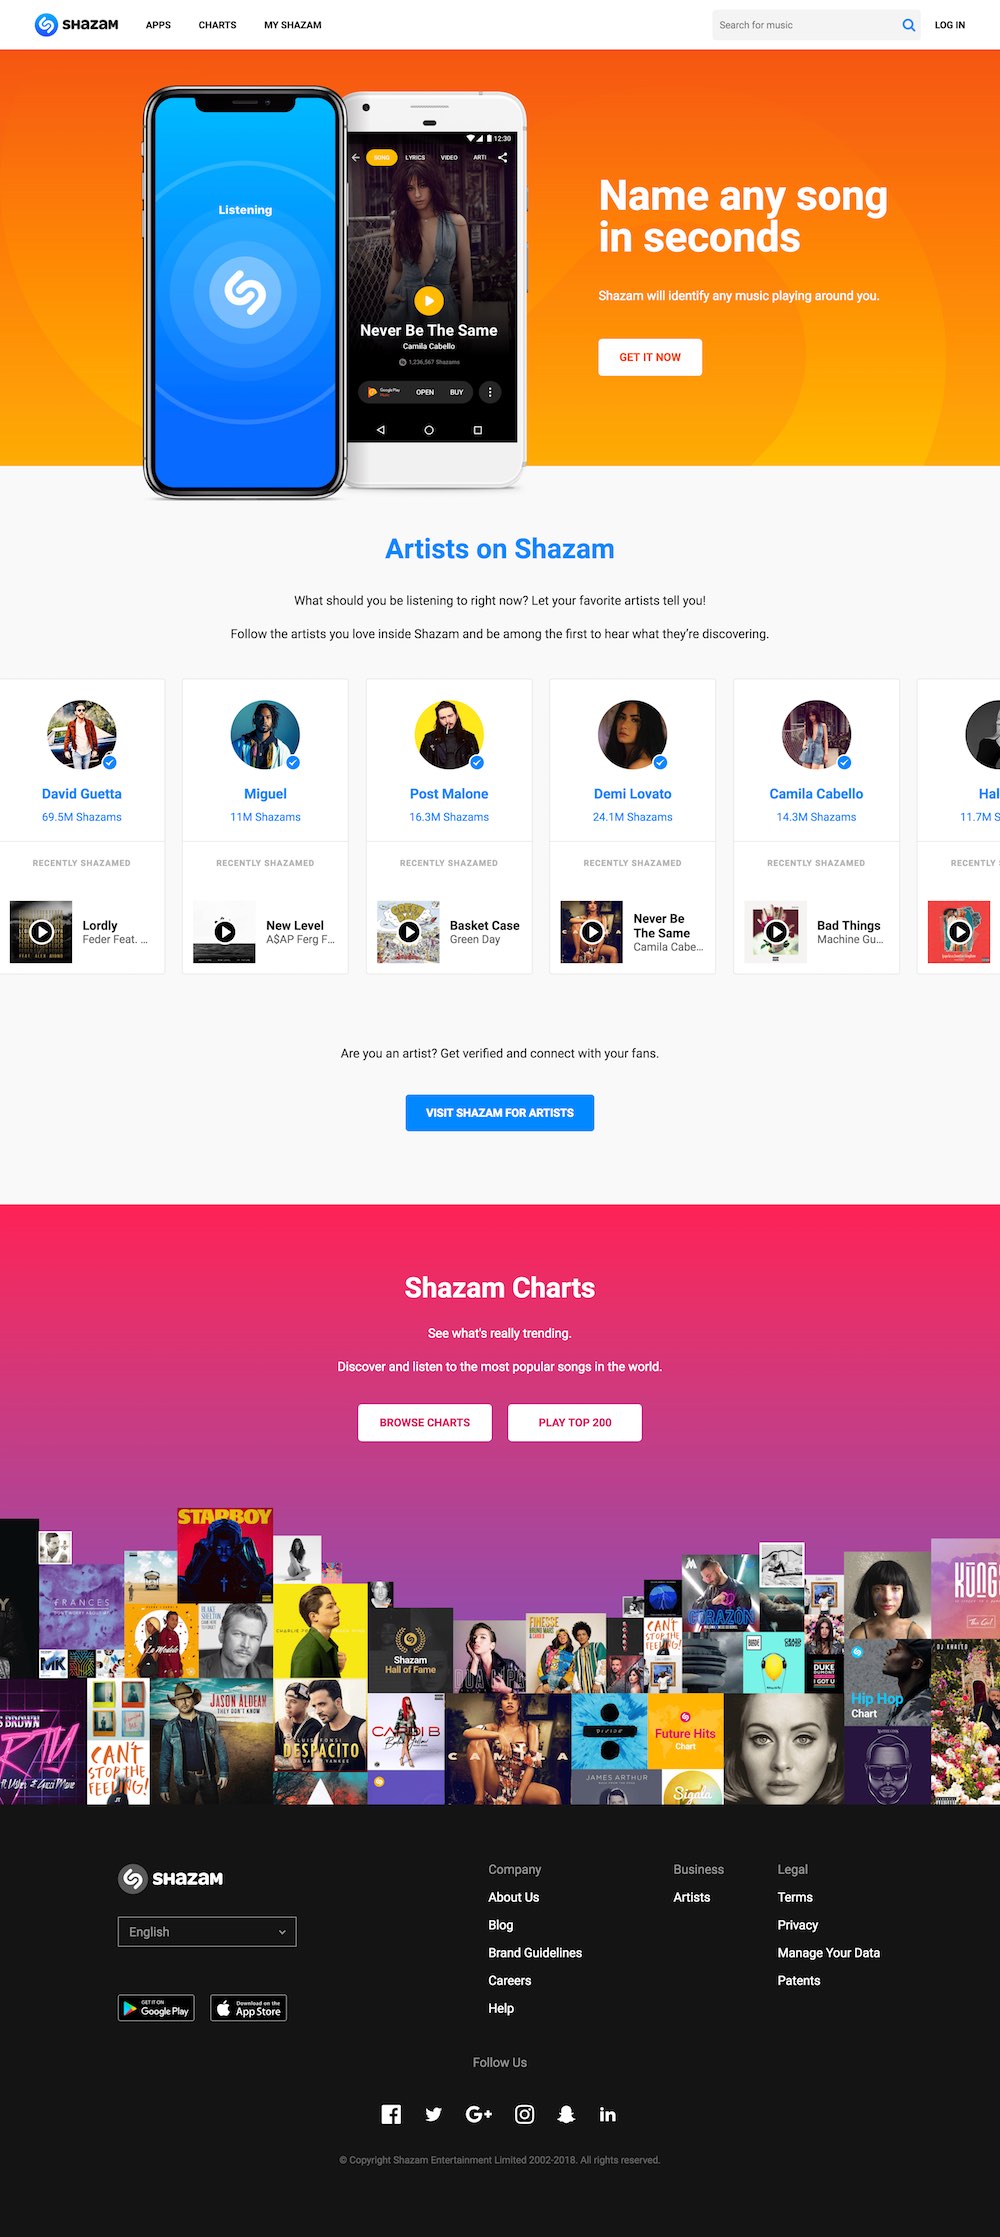Open the About Us footer link
Image resolution: width=1000 pixels, height=2237 pixels.
coord(513,1897)
